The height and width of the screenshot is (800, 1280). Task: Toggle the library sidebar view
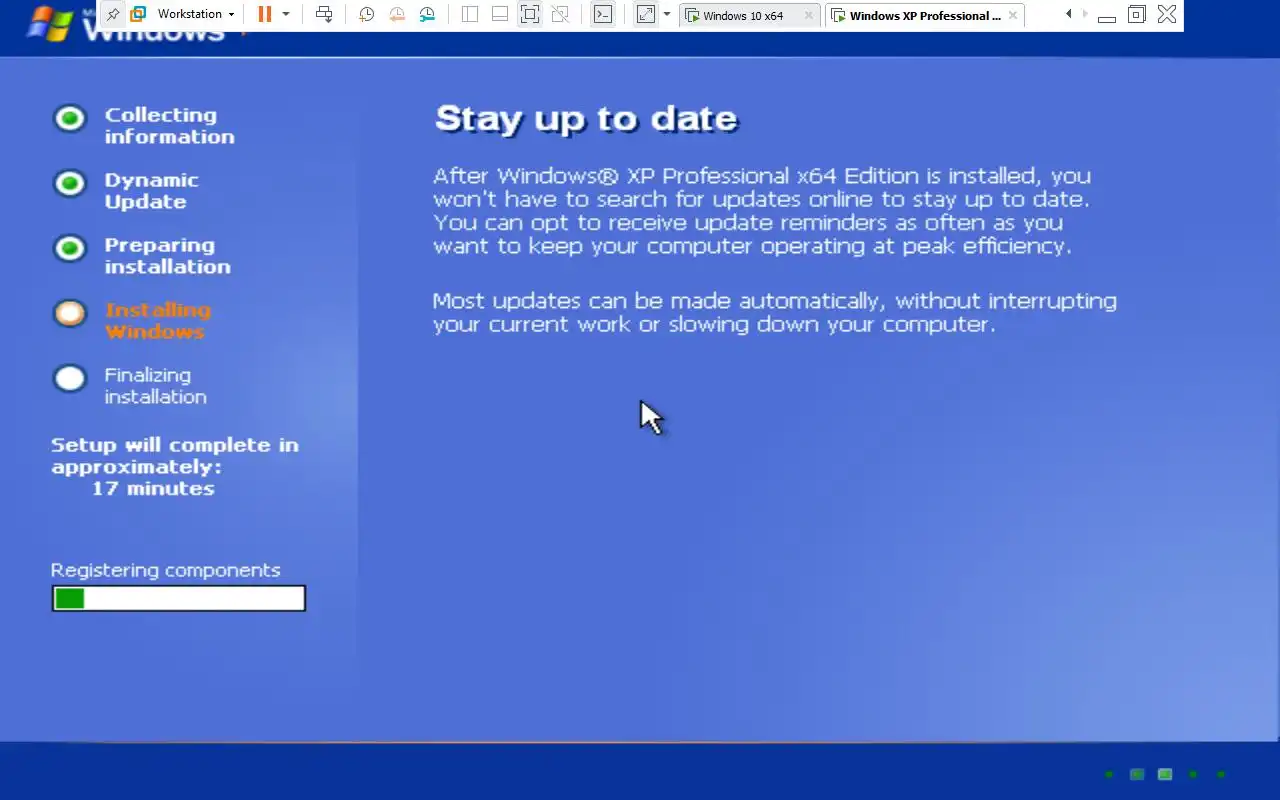point(470,15)
